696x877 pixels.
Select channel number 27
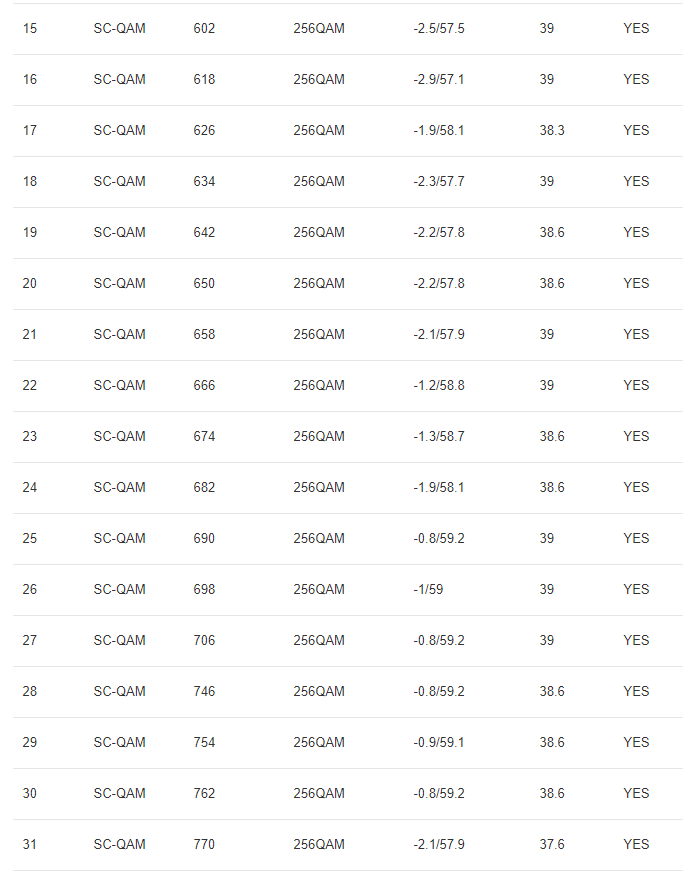point(30,641)
